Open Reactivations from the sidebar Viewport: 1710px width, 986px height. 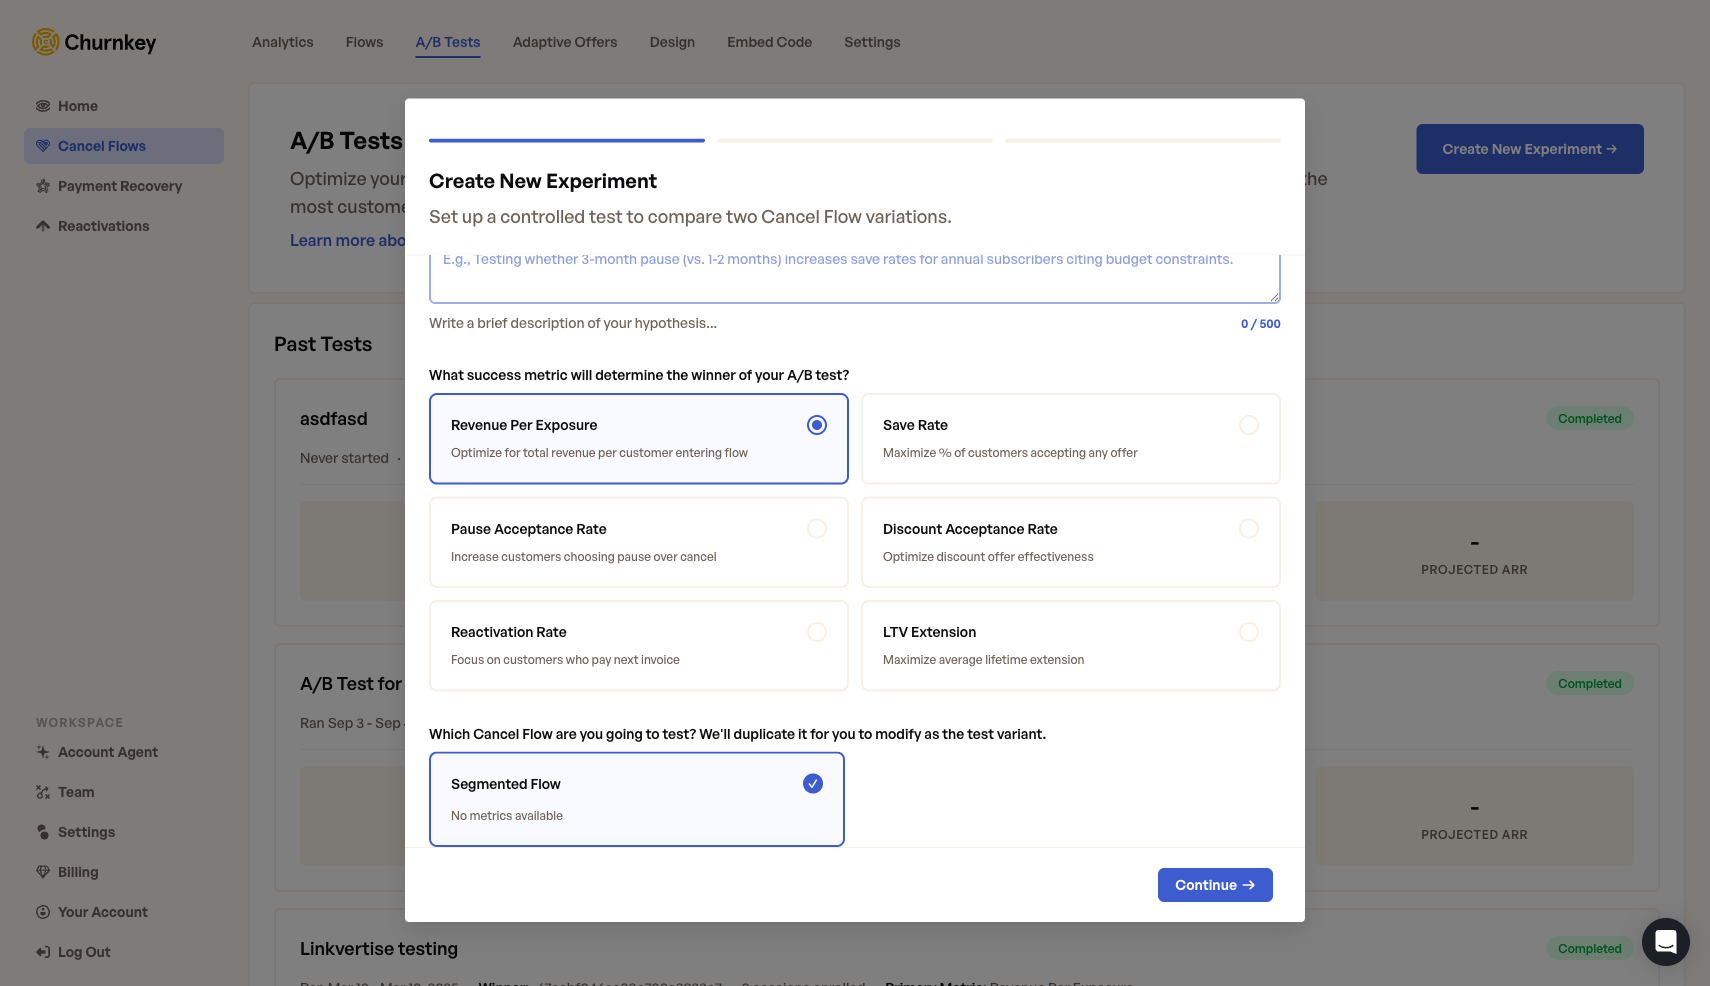pos(101,226)
